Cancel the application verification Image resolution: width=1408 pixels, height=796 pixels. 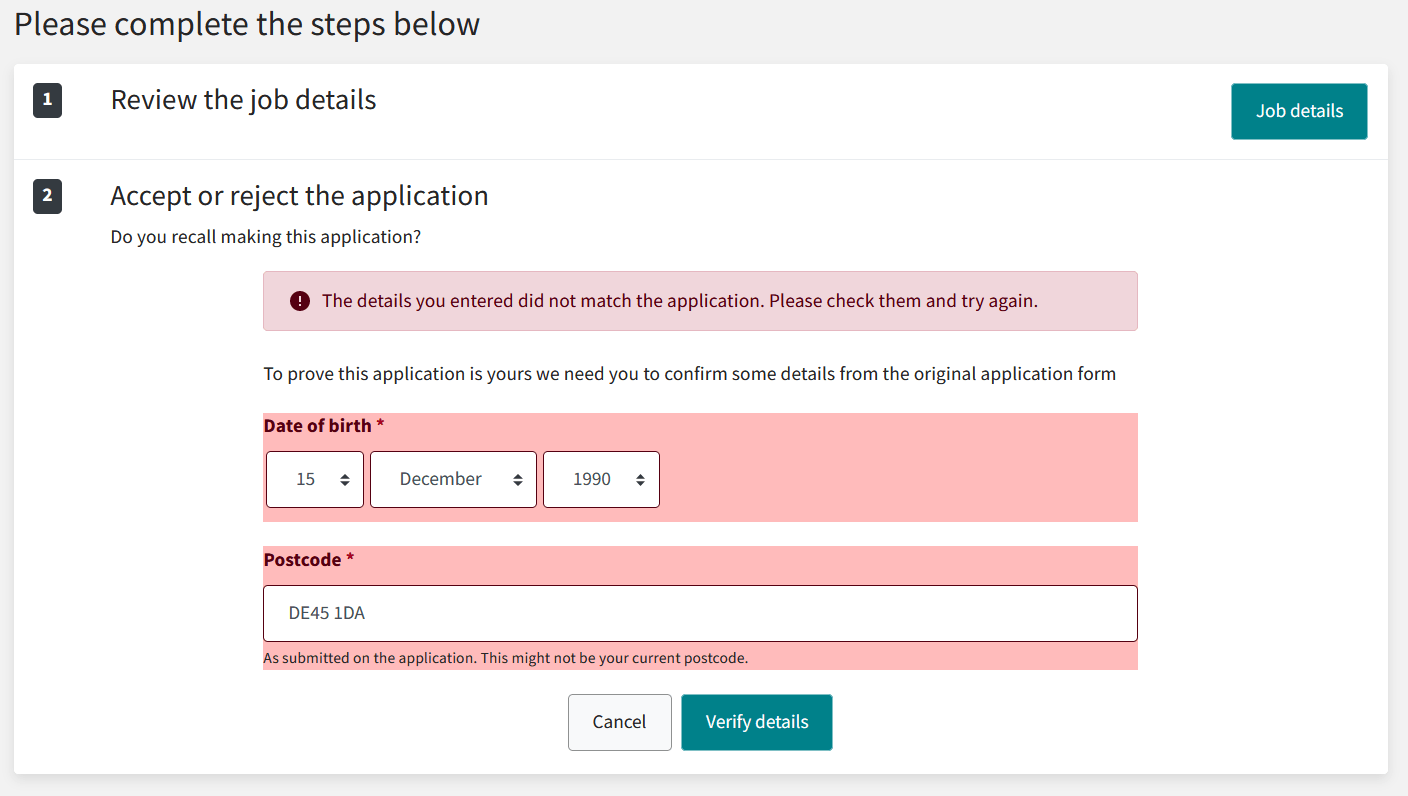tap(619, 722)
